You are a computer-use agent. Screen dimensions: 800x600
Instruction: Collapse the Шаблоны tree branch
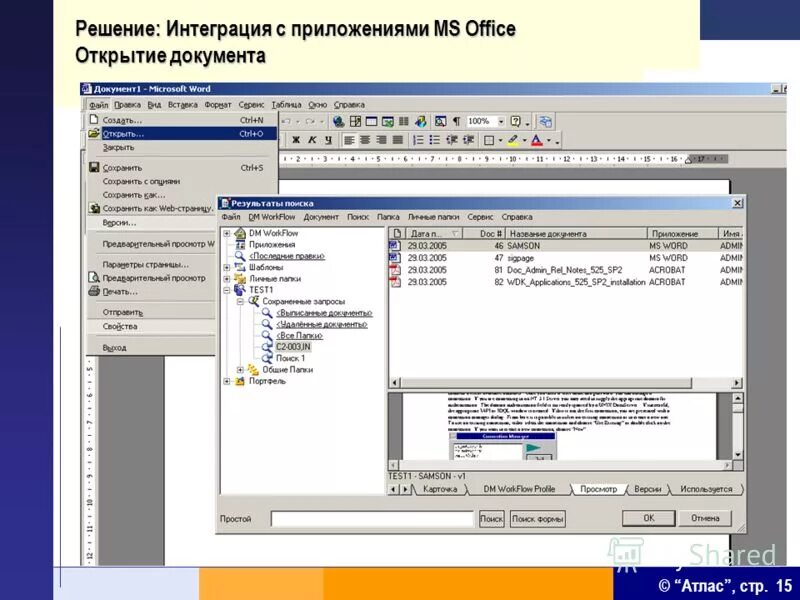(x=225, y=267)
